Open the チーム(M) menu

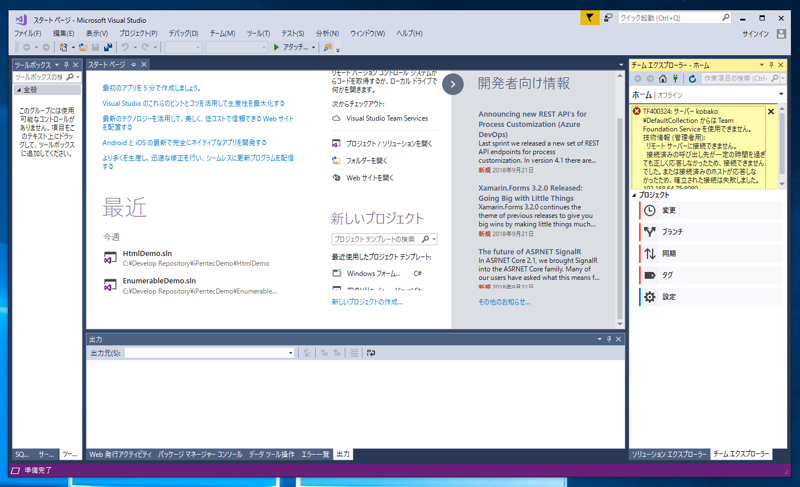pyautogui.click(x=222, y=33)
